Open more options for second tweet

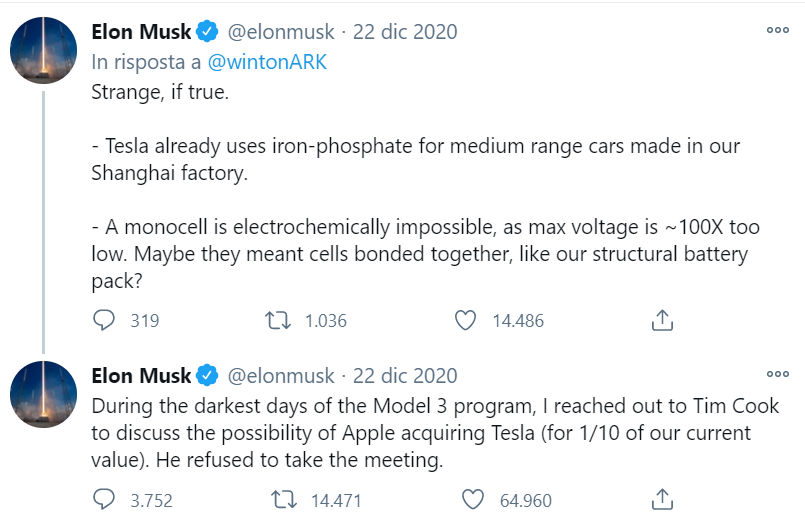(777, 375)
